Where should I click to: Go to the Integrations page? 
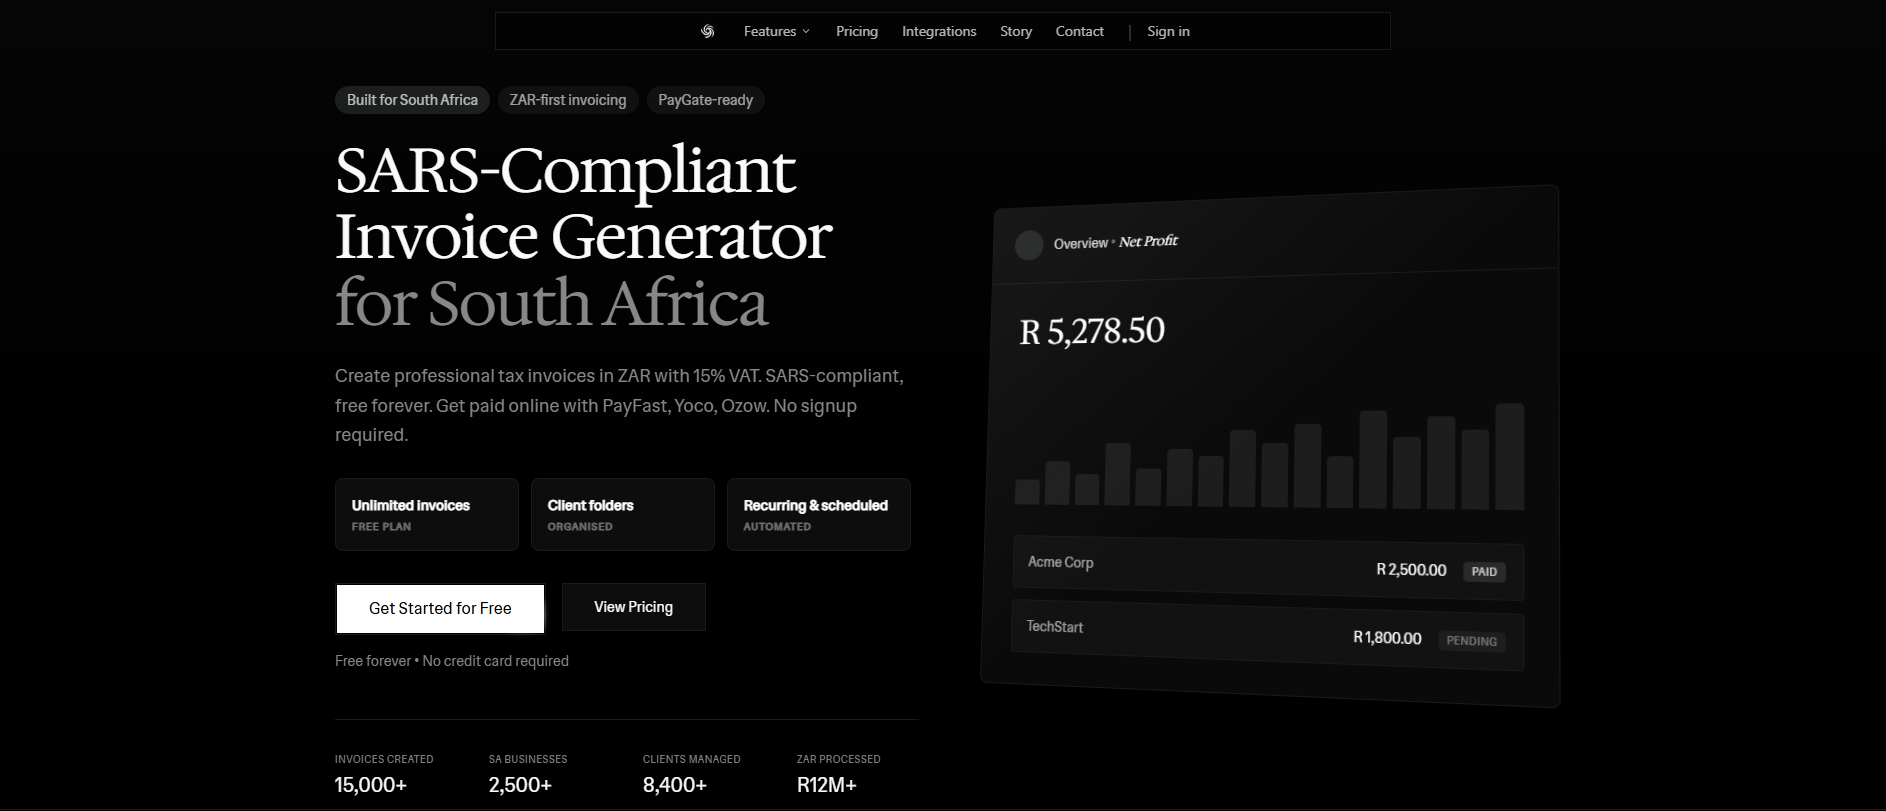point(938,31)
